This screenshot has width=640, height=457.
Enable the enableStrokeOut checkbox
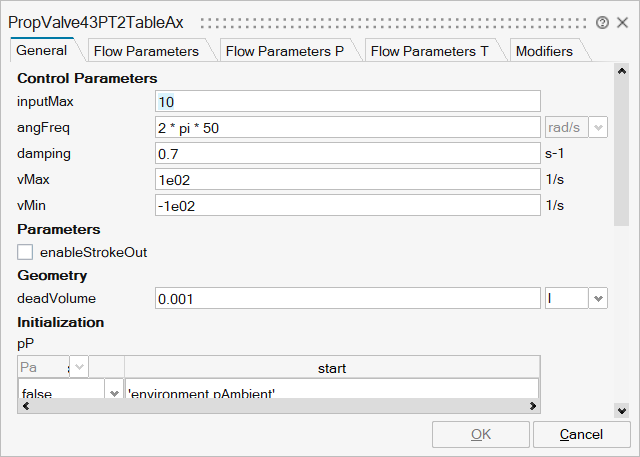point(26,252)
